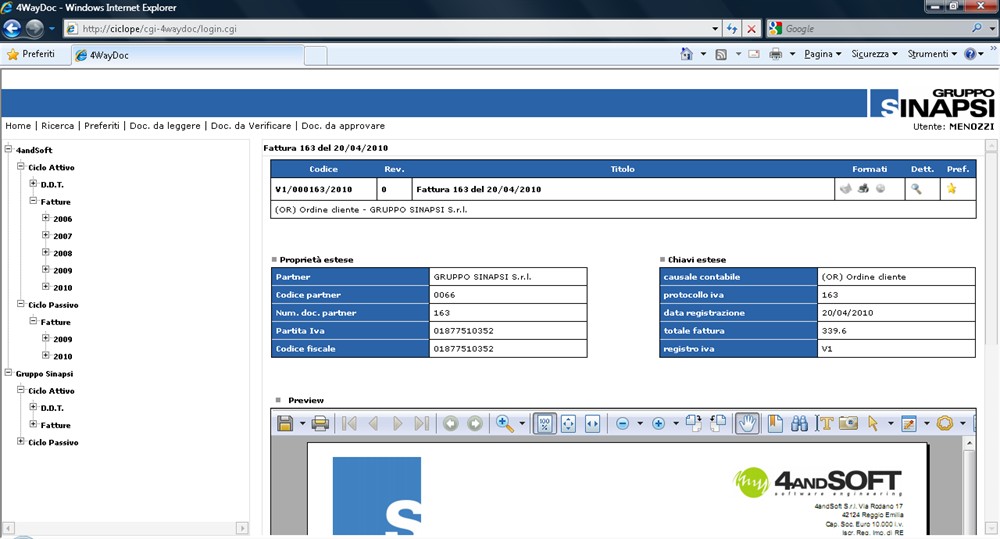Screen dimensions: 1000x539
Task: Zoom out with the minus icon
Action: [622, 424]
